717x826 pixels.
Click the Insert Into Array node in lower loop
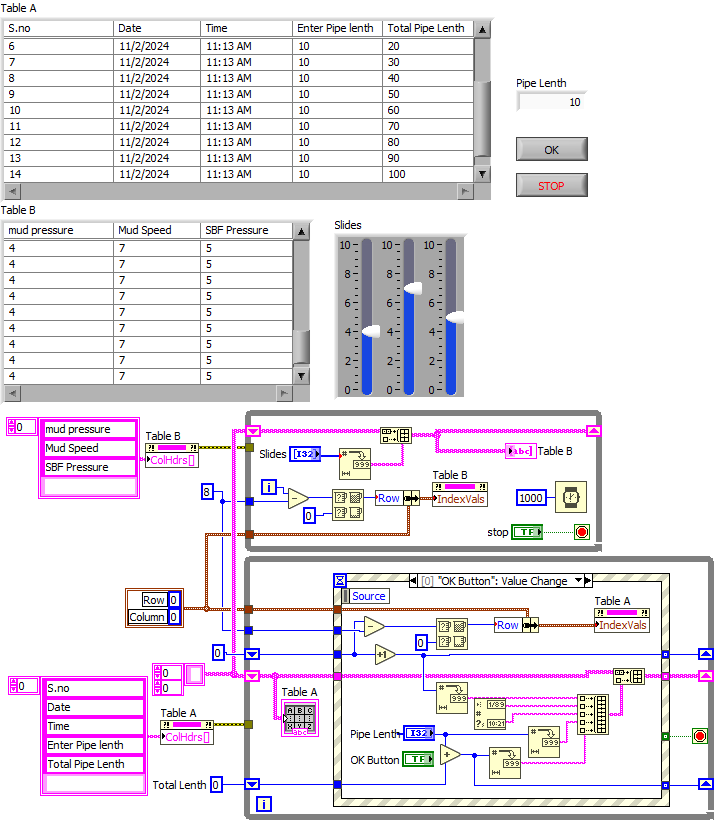629,676
